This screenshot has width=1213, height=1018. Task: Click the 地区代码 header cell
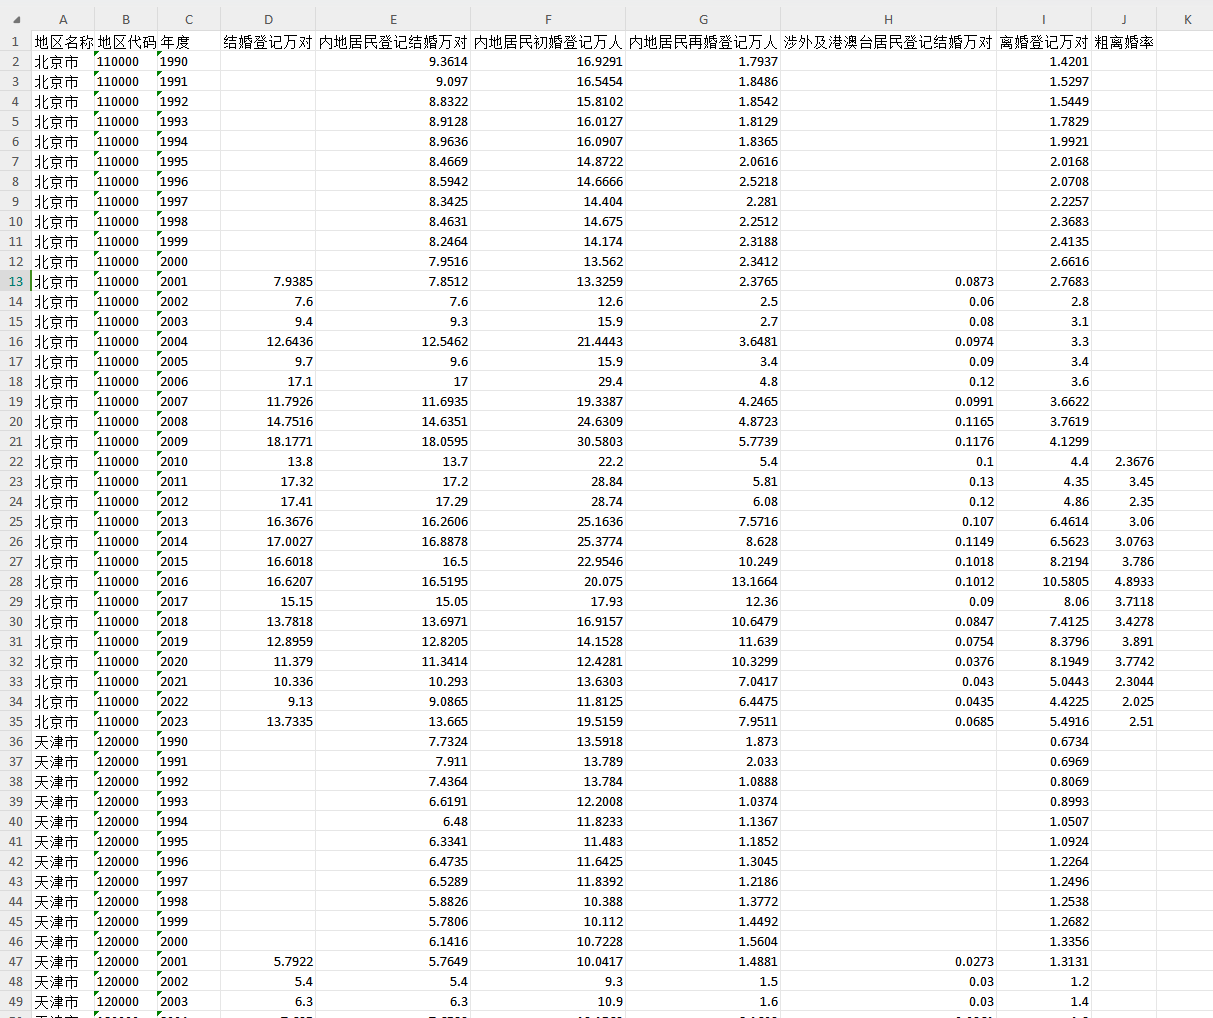[x=126, y=41]
